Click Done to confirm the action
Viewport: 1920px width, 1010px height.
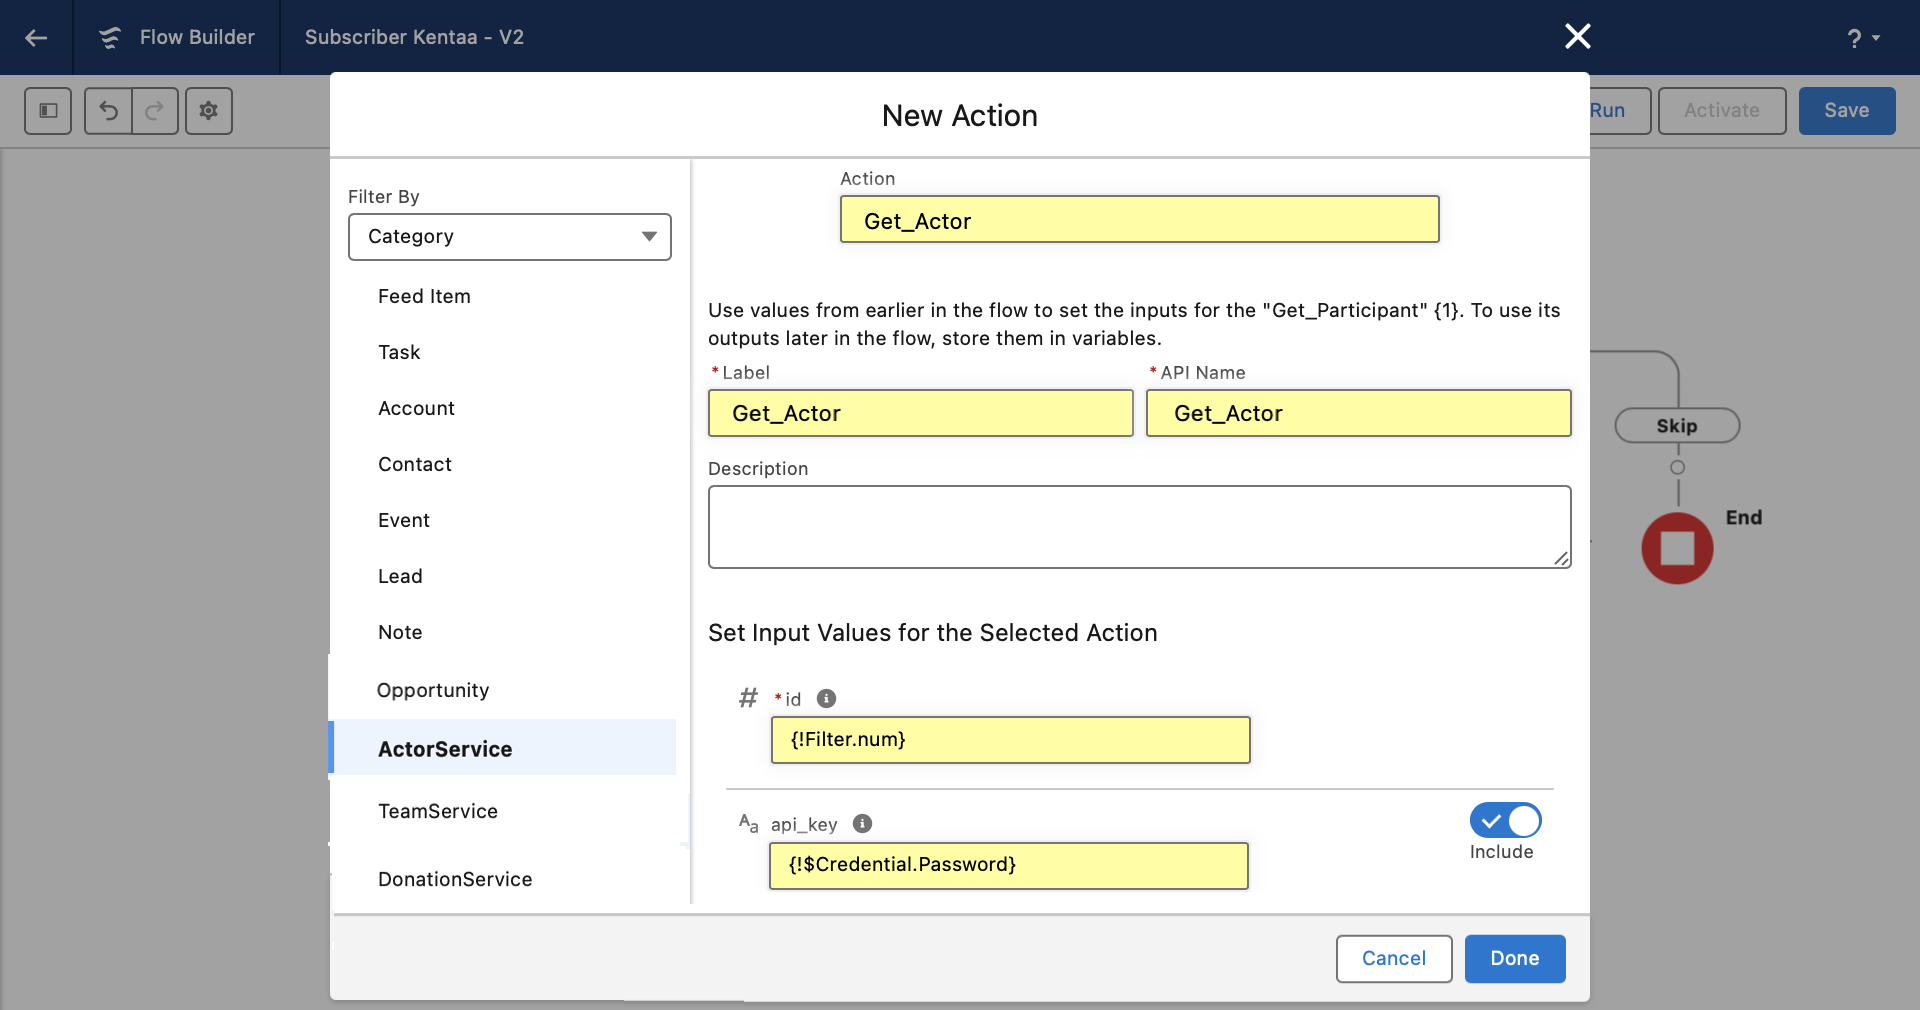click(x=1515, y=959)
